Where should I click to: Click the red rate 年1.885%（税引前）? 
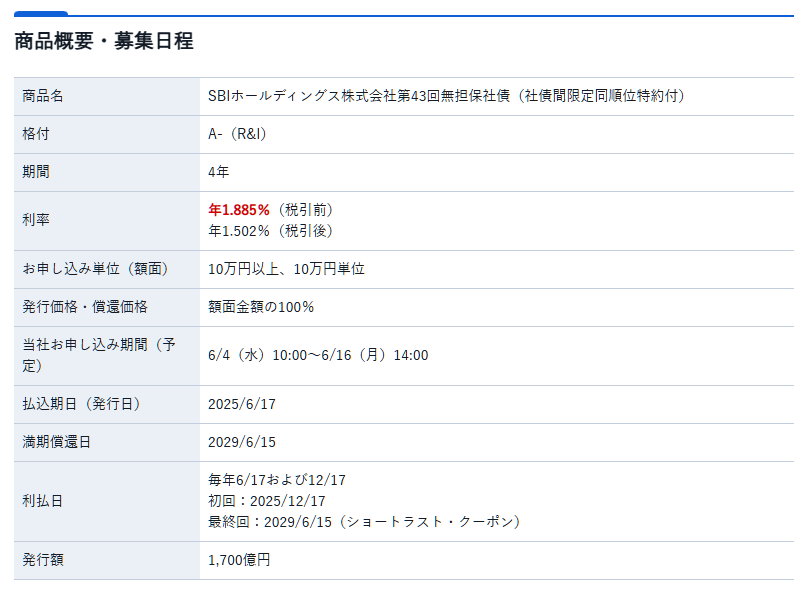(x=271, y=210)
